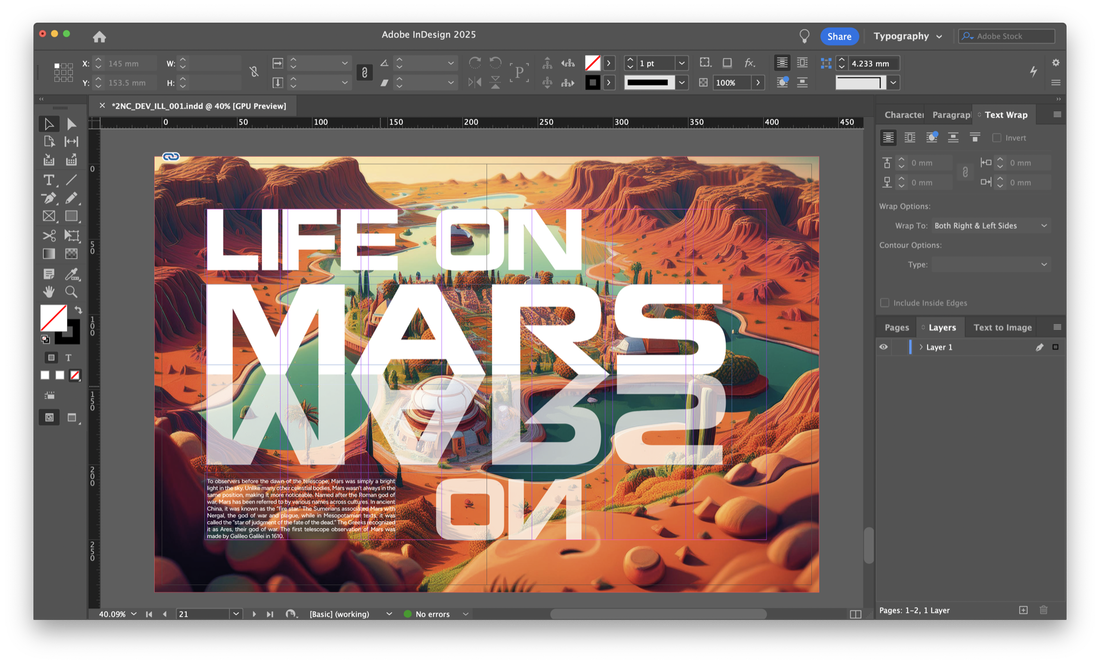This screenshot has width=1100, height=664.
Task: Click rotate 90° clockwise icon
Action: 475,63
